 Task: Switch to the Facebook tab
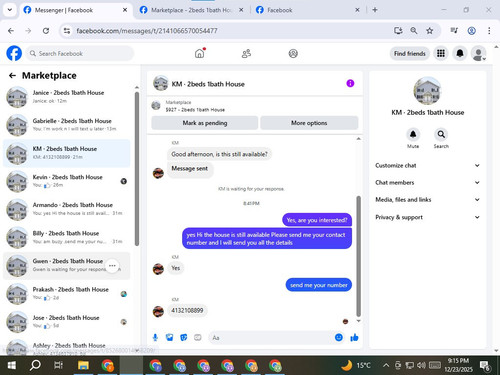pos(307,10)
